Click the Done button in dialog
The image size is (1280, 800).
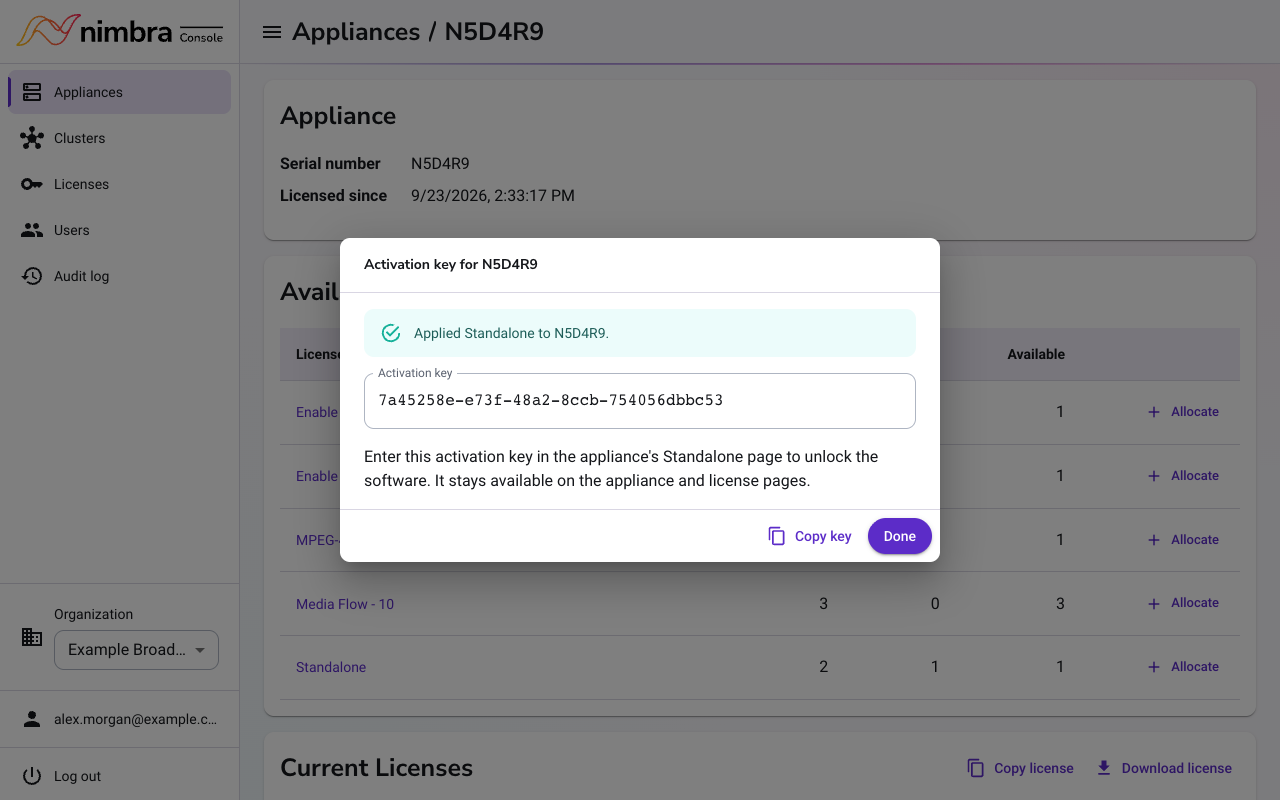(x=899, y=536)
